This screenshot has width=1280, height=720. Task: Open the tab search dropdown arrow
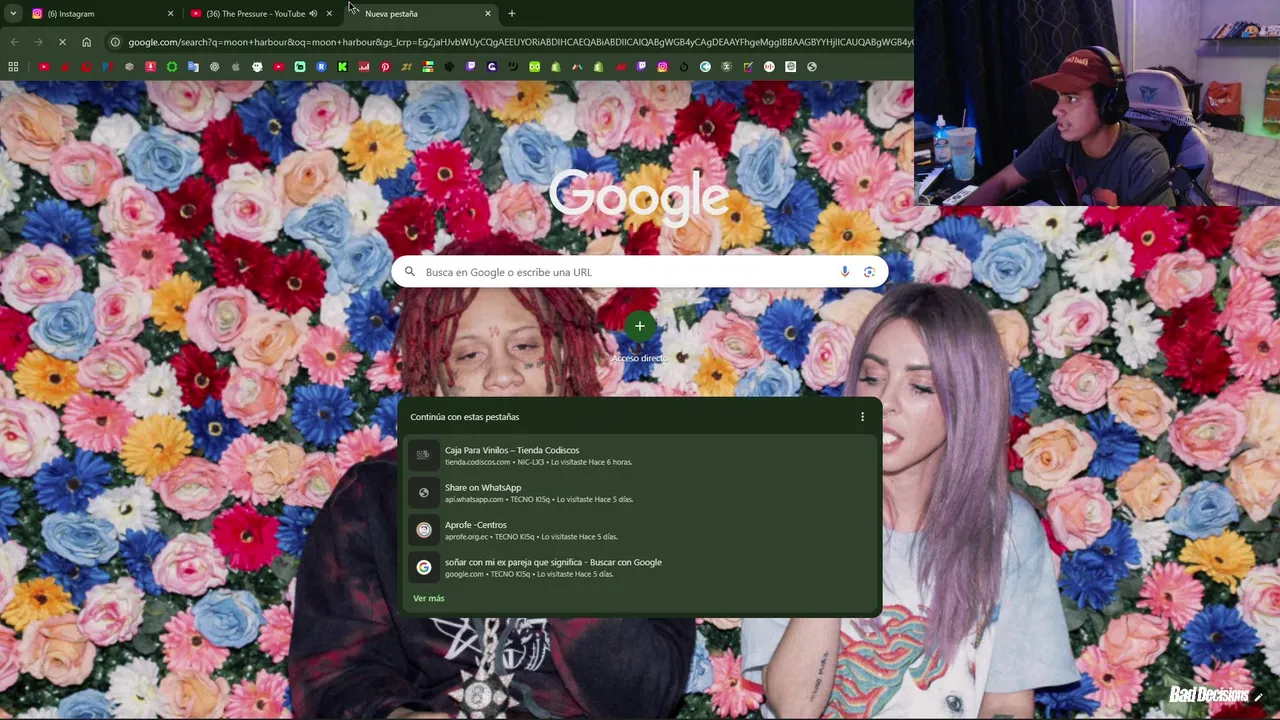point(13,14)
